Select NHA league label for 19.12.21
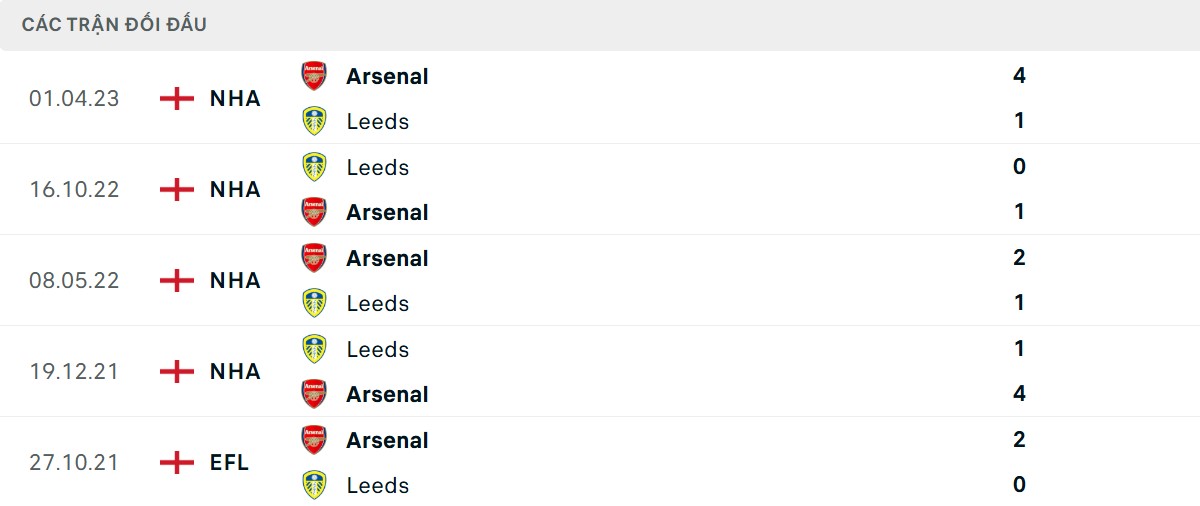The width and height of the screenshot is (1200, 506). (235, 372)
